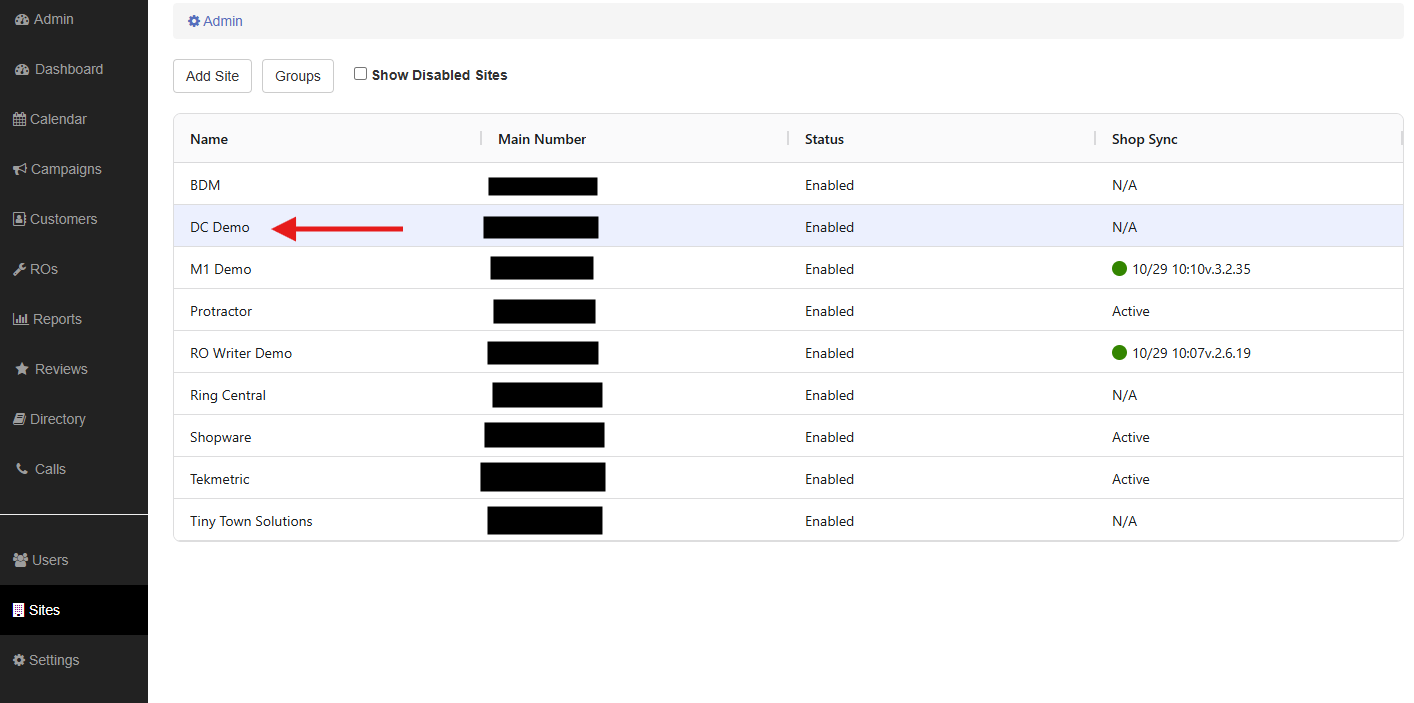This screenshot has width=1414, height=703.
Task: Click the Active shop sync for Tekmetric
Action: point(1131,479)
